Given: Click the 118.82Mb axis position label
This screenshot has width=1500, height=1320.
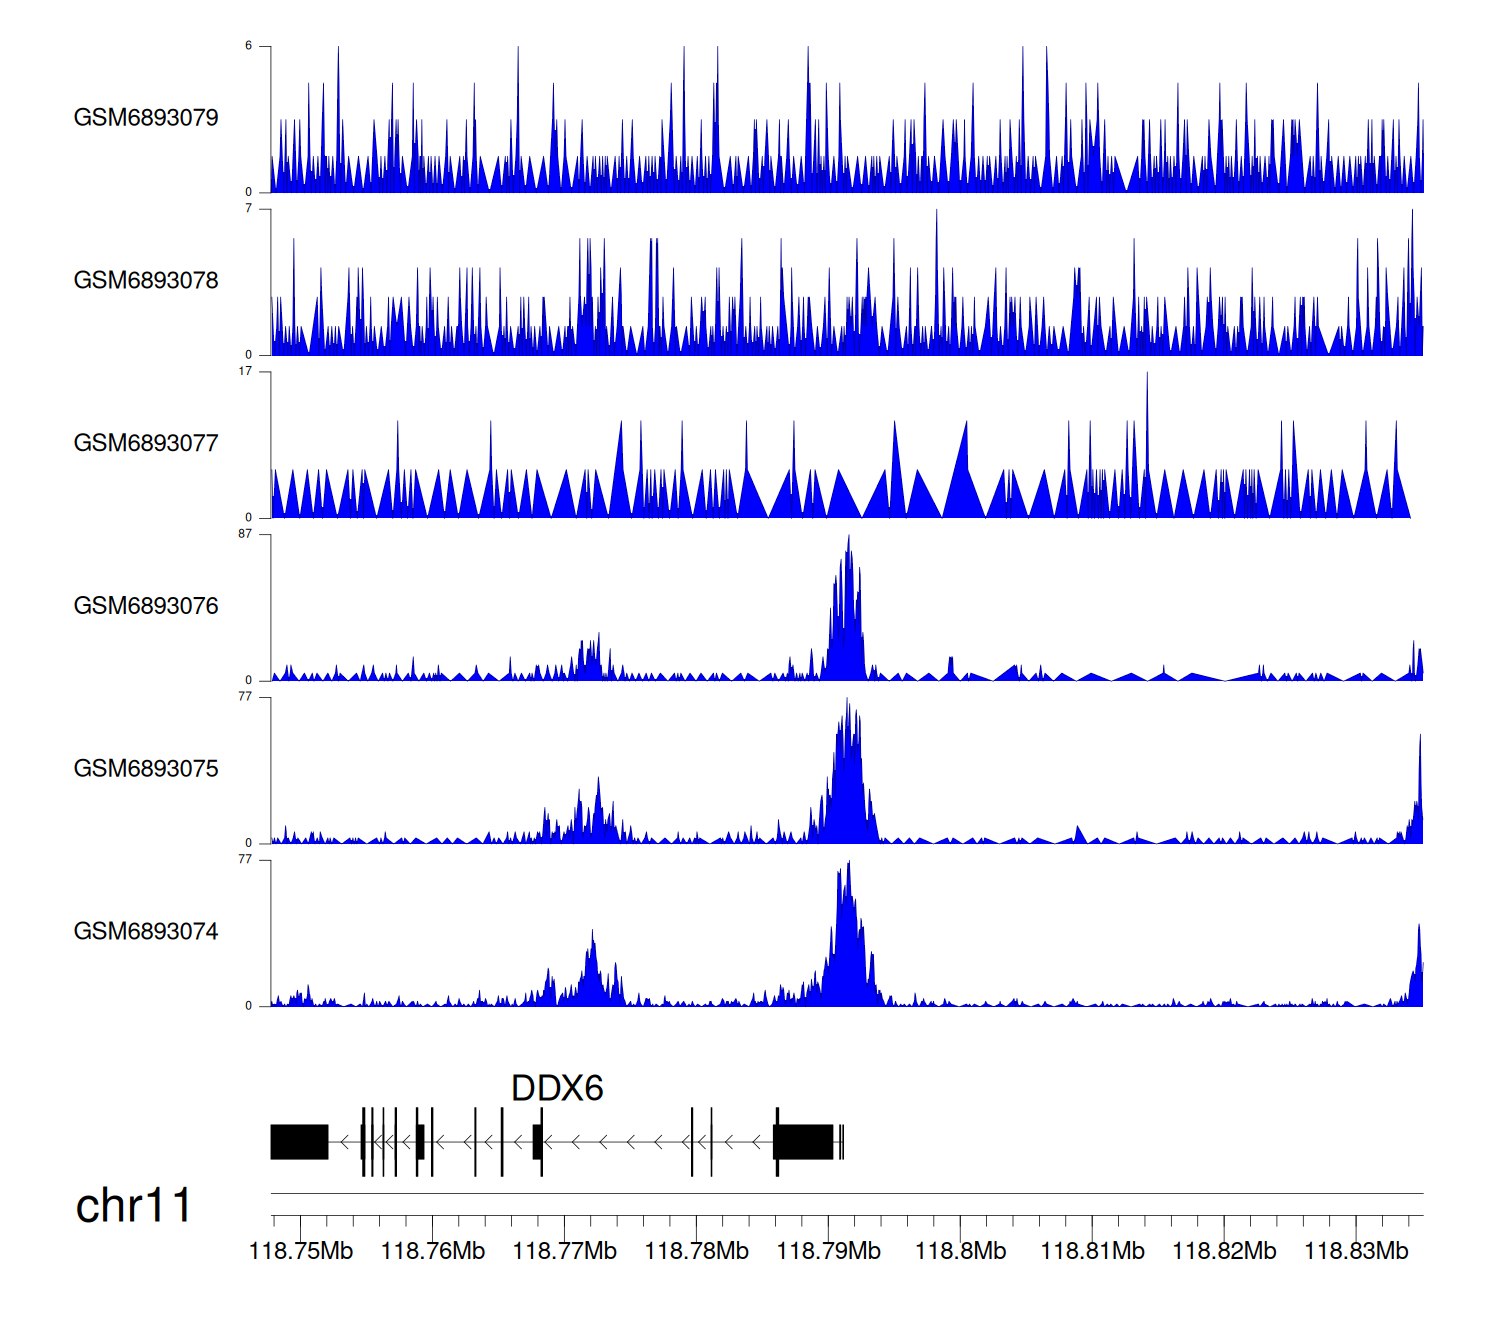Looking at the screenshot, I should (x=1224, y=1251).
